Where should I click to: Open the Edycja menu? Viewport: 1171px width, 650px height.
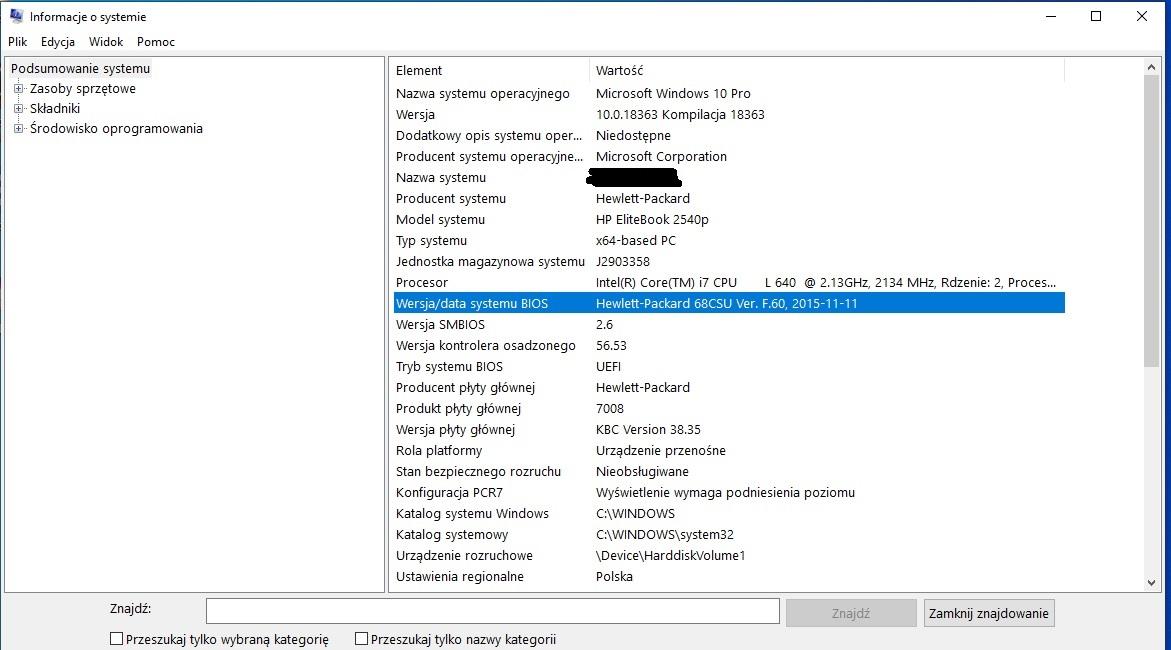point(58,42)
